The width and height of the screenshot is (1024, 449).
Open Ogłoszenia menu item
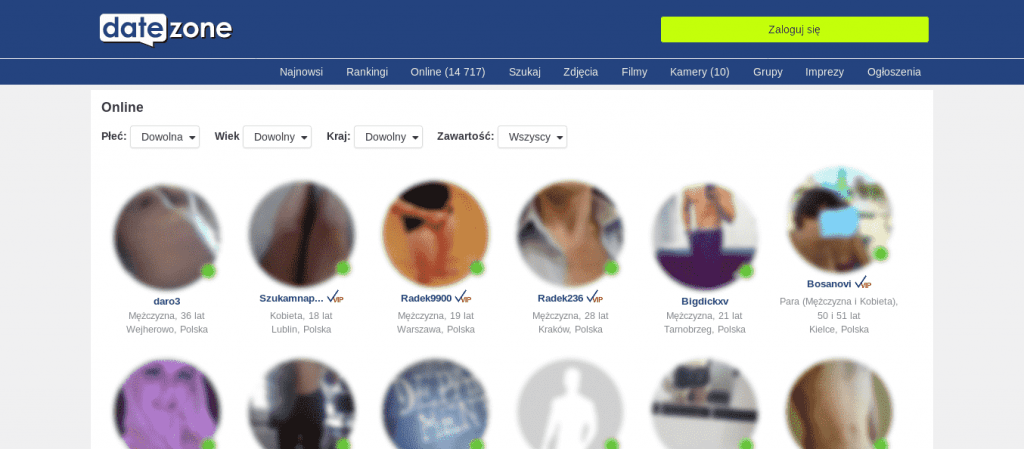pyautogui.click(x=893, y=72)
